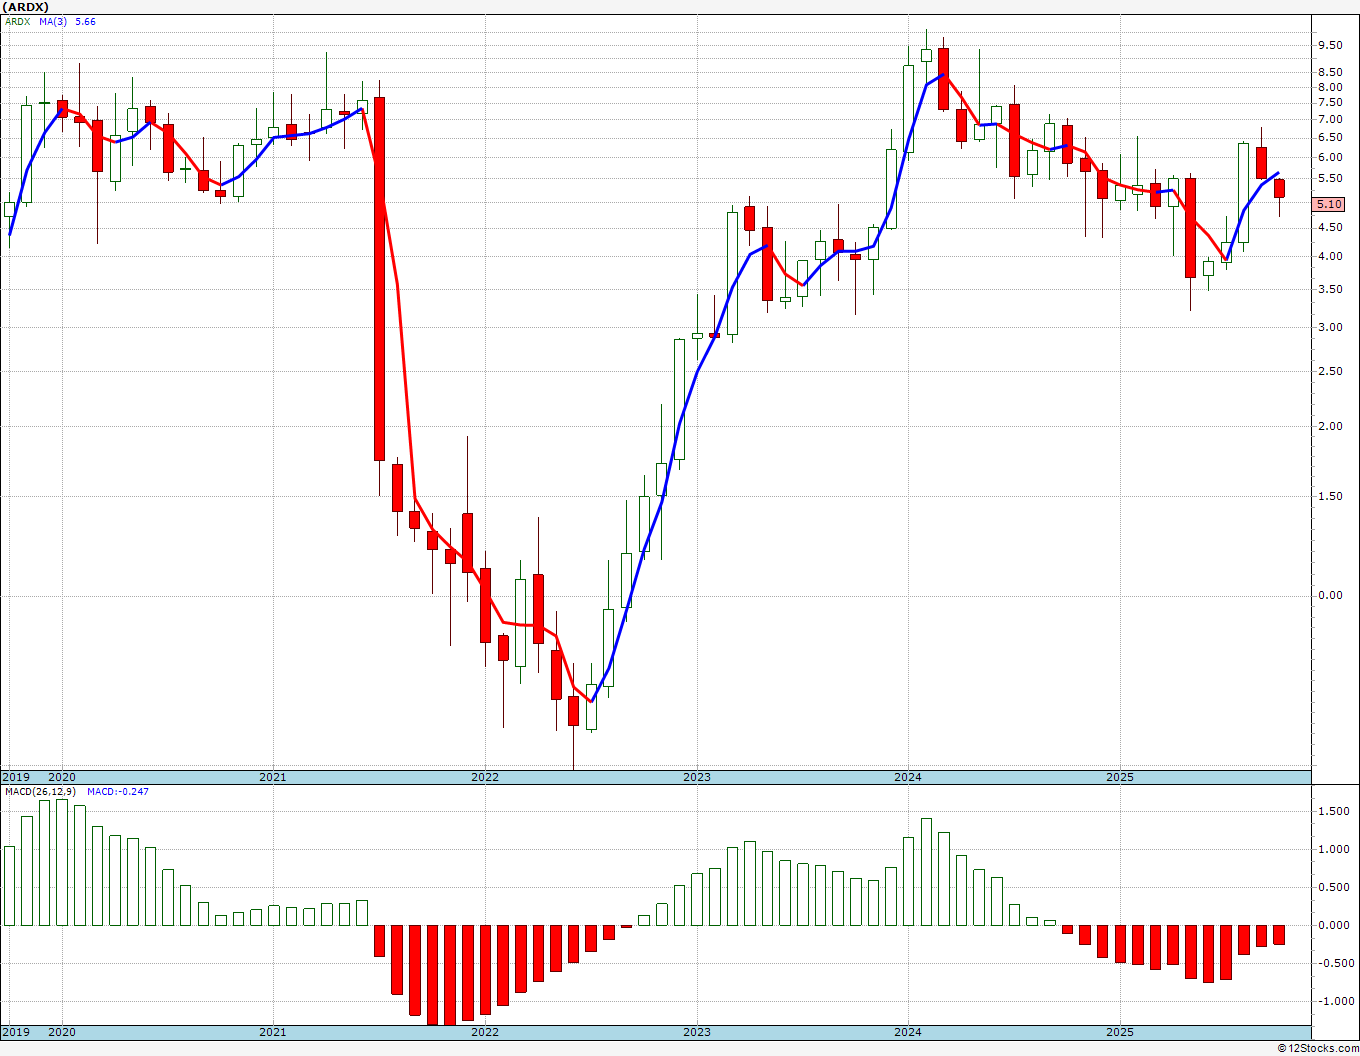
Task: Click the MACD(26,12,9) indicator label
Action: click(x=40, y=791)
